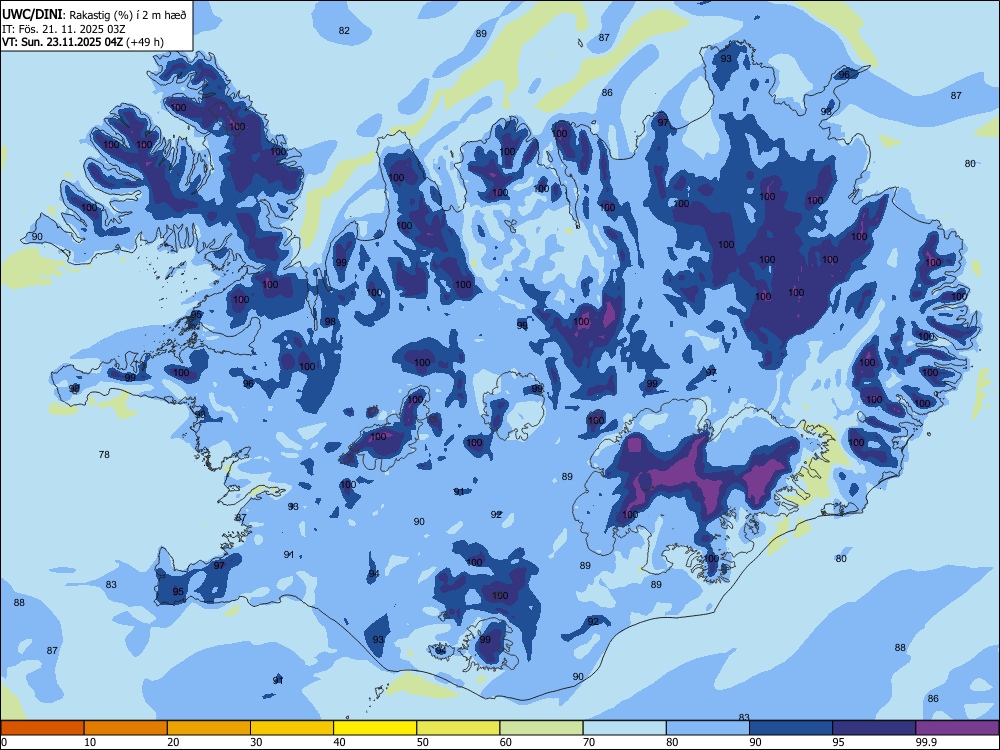Pick the amber 20–30 legend swatch
Viewport: 1000px width, 750px height.
point(209,728)
